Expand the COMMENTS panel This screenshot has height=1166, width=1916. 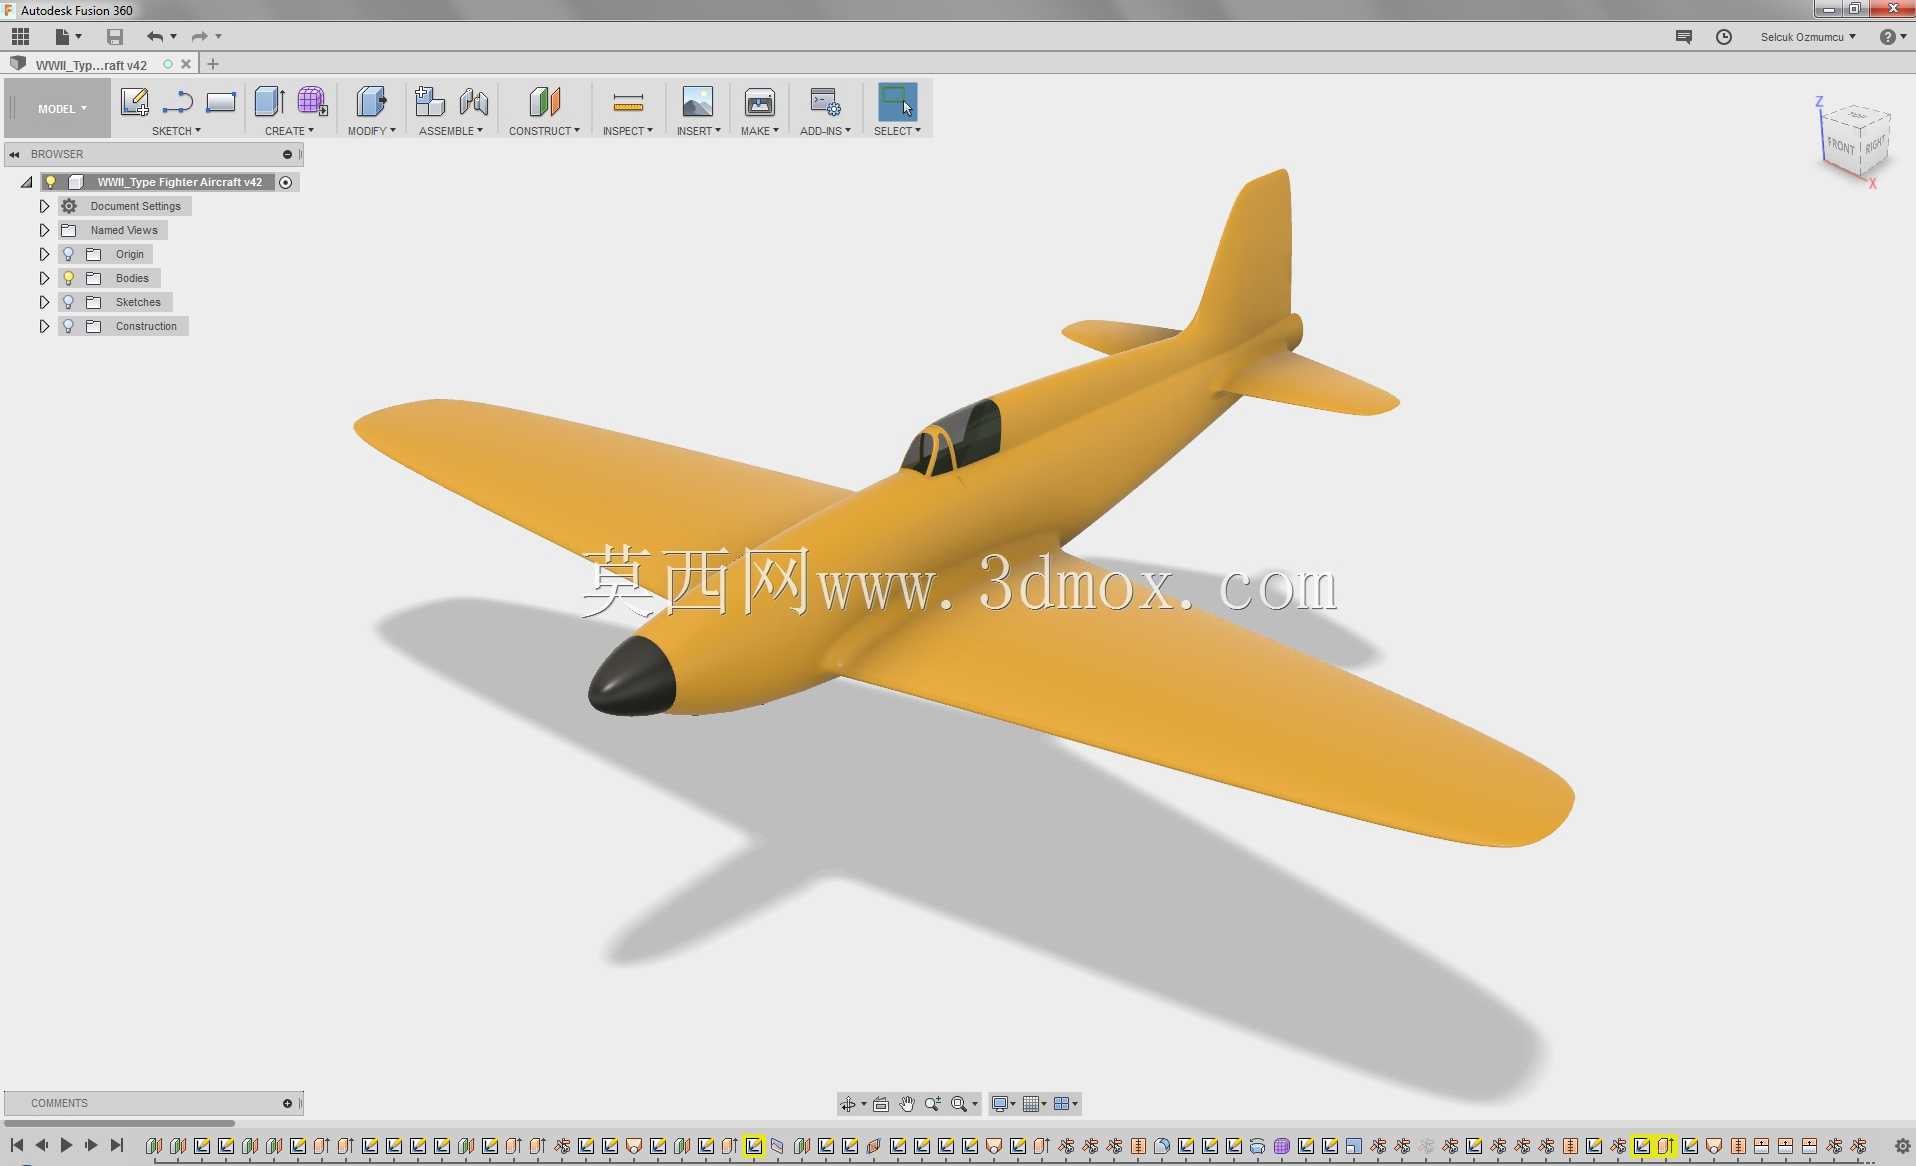click(x=287, y=1103)
